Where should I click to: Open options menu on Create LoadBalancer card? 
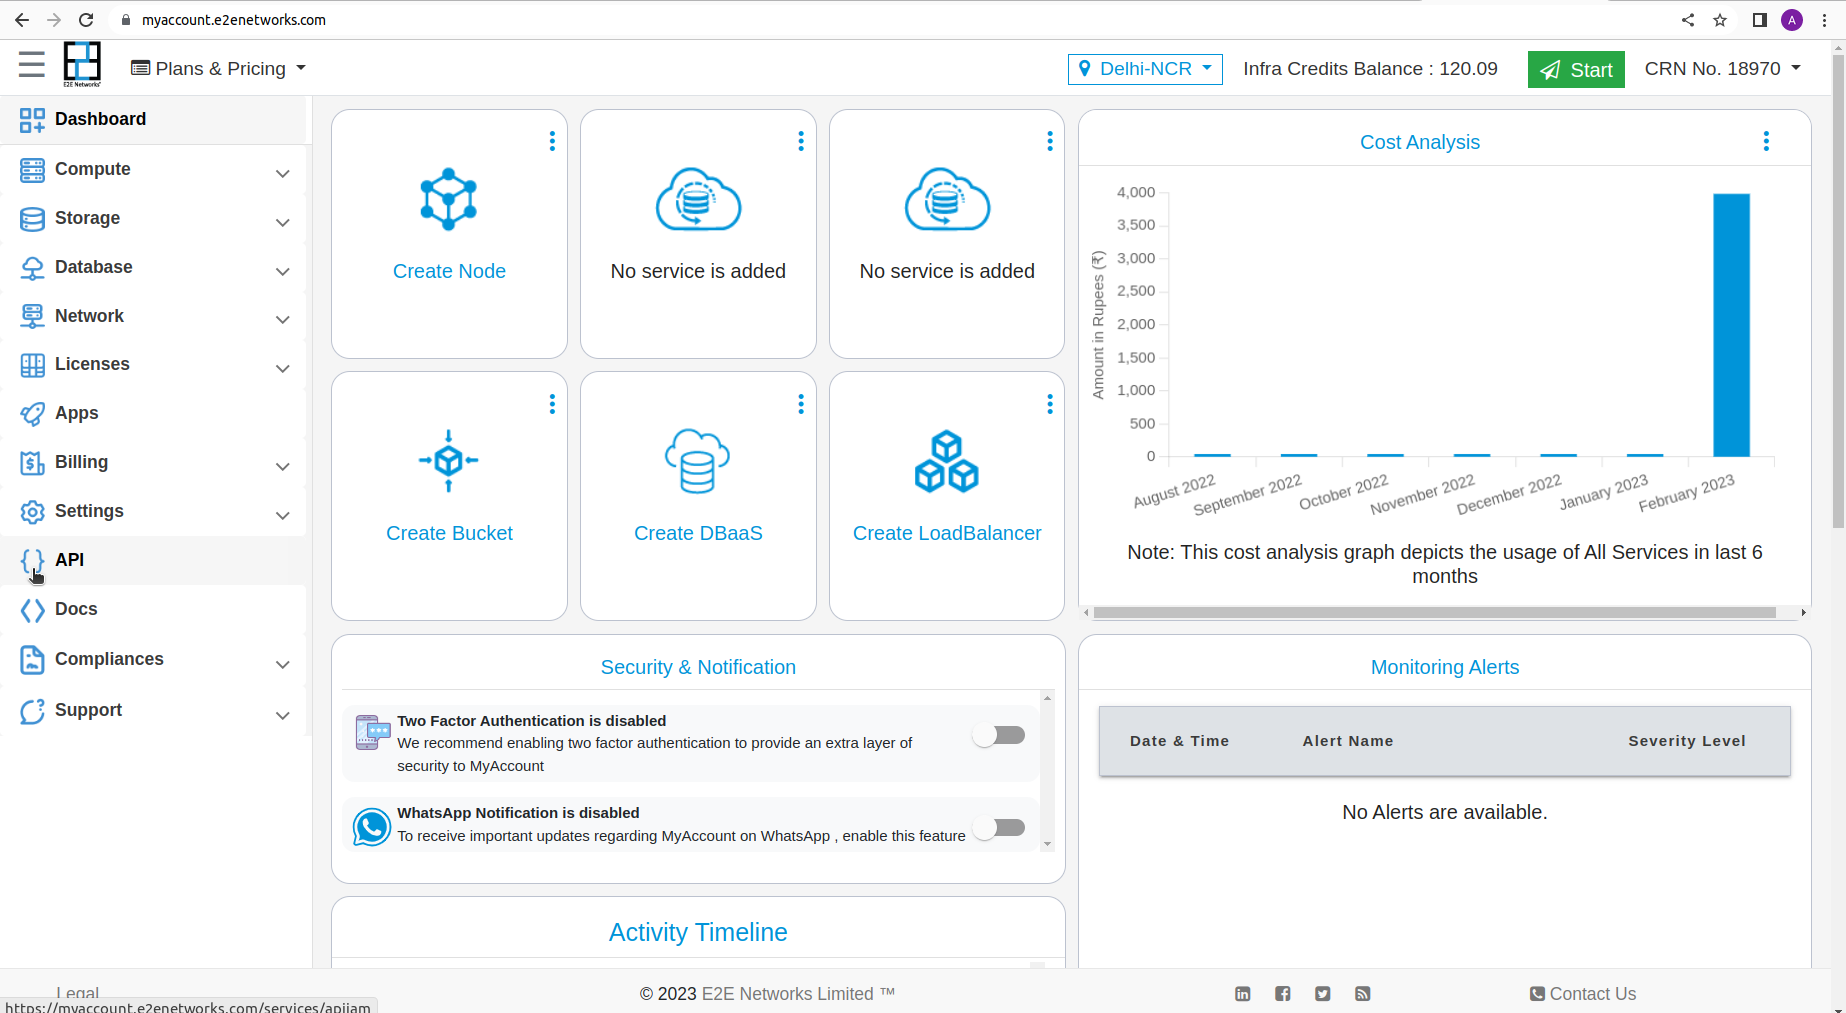tap(1050, 404)
